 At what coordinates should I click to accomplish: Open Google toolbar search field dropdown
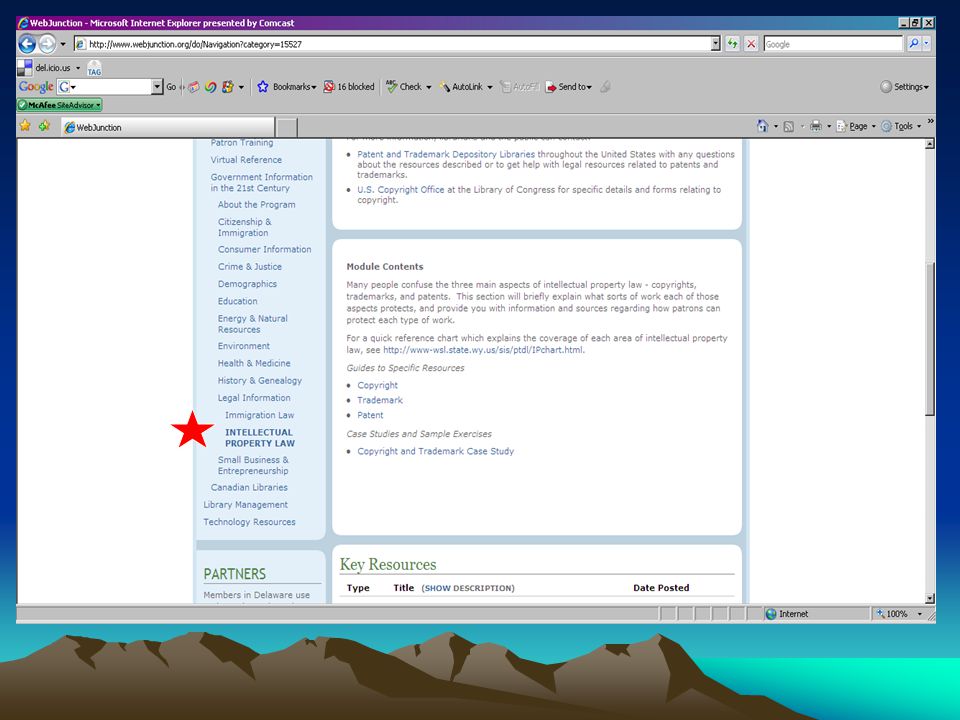157,87
